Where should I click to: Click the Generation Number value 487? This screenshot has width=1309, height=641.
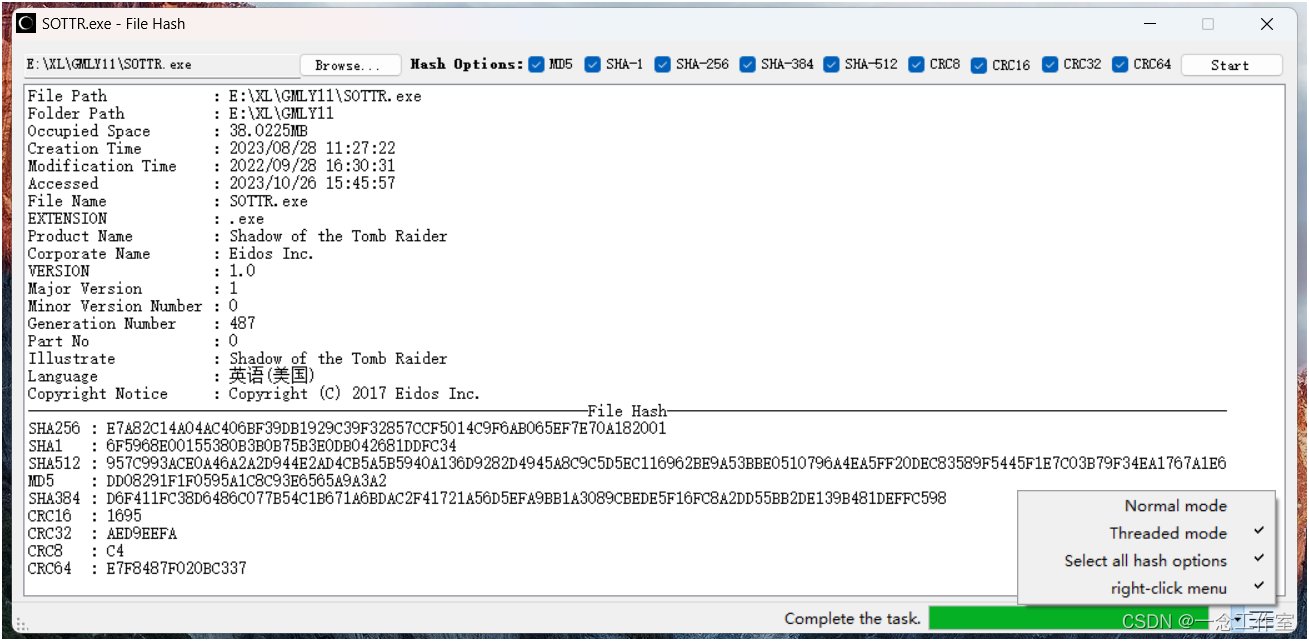pos(242,324)
